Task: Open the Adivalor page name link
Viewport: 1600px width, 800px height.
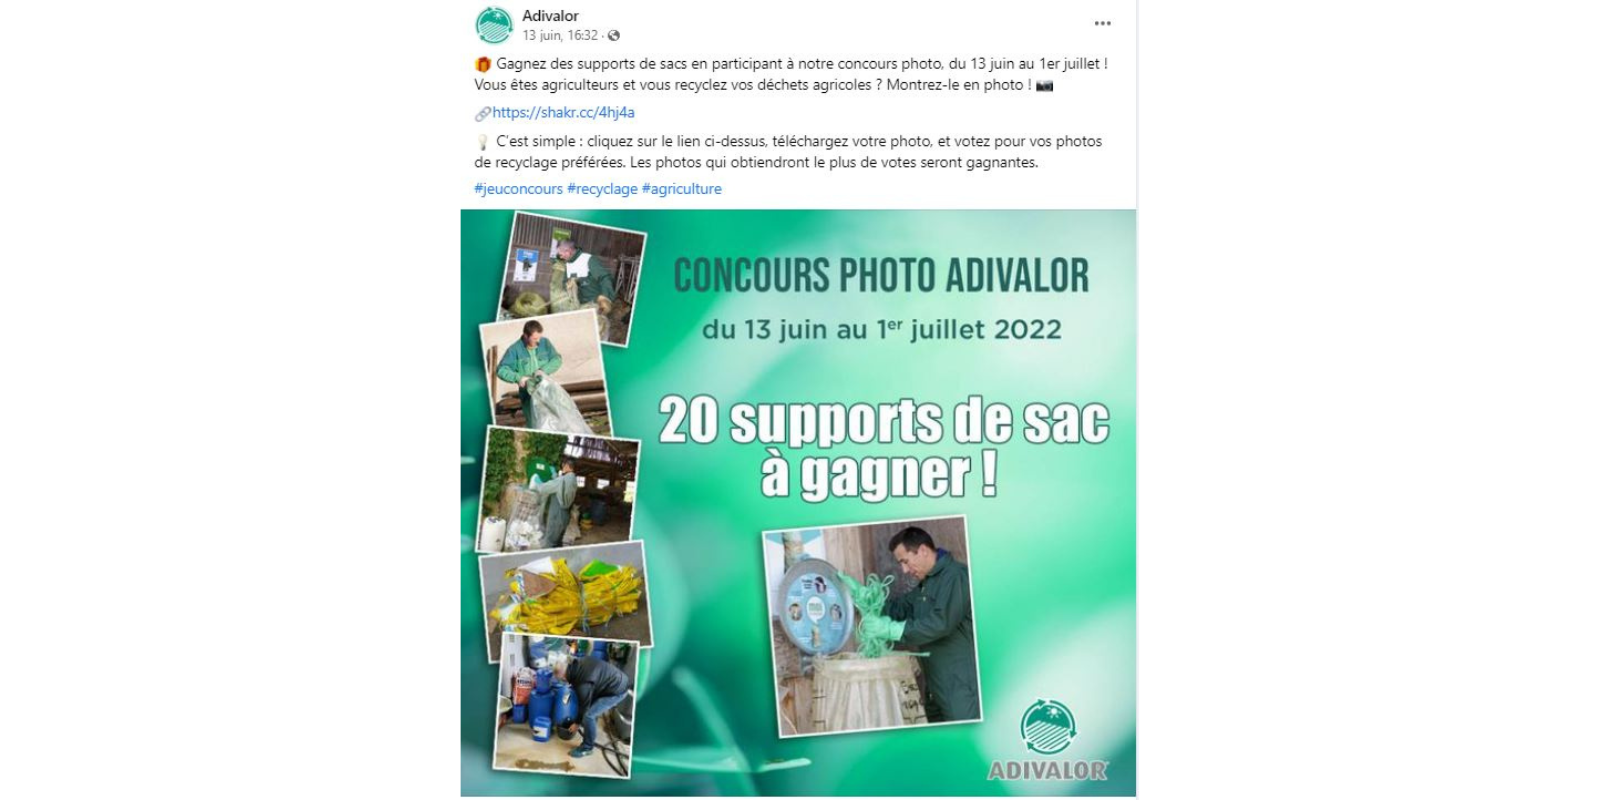Action: [x=550, y=16]
